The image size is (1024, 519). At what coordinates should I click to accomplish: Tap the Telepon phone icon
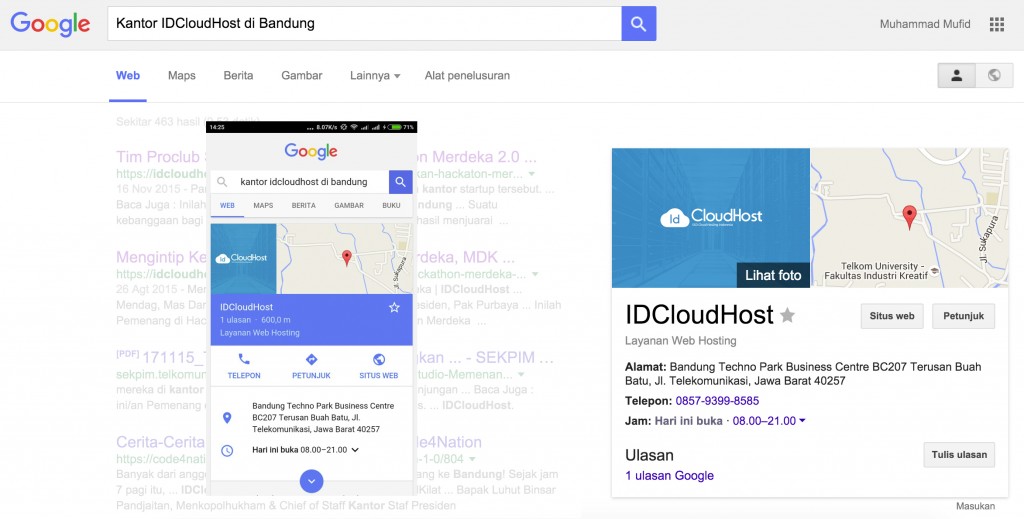click(x=244, y=359)
